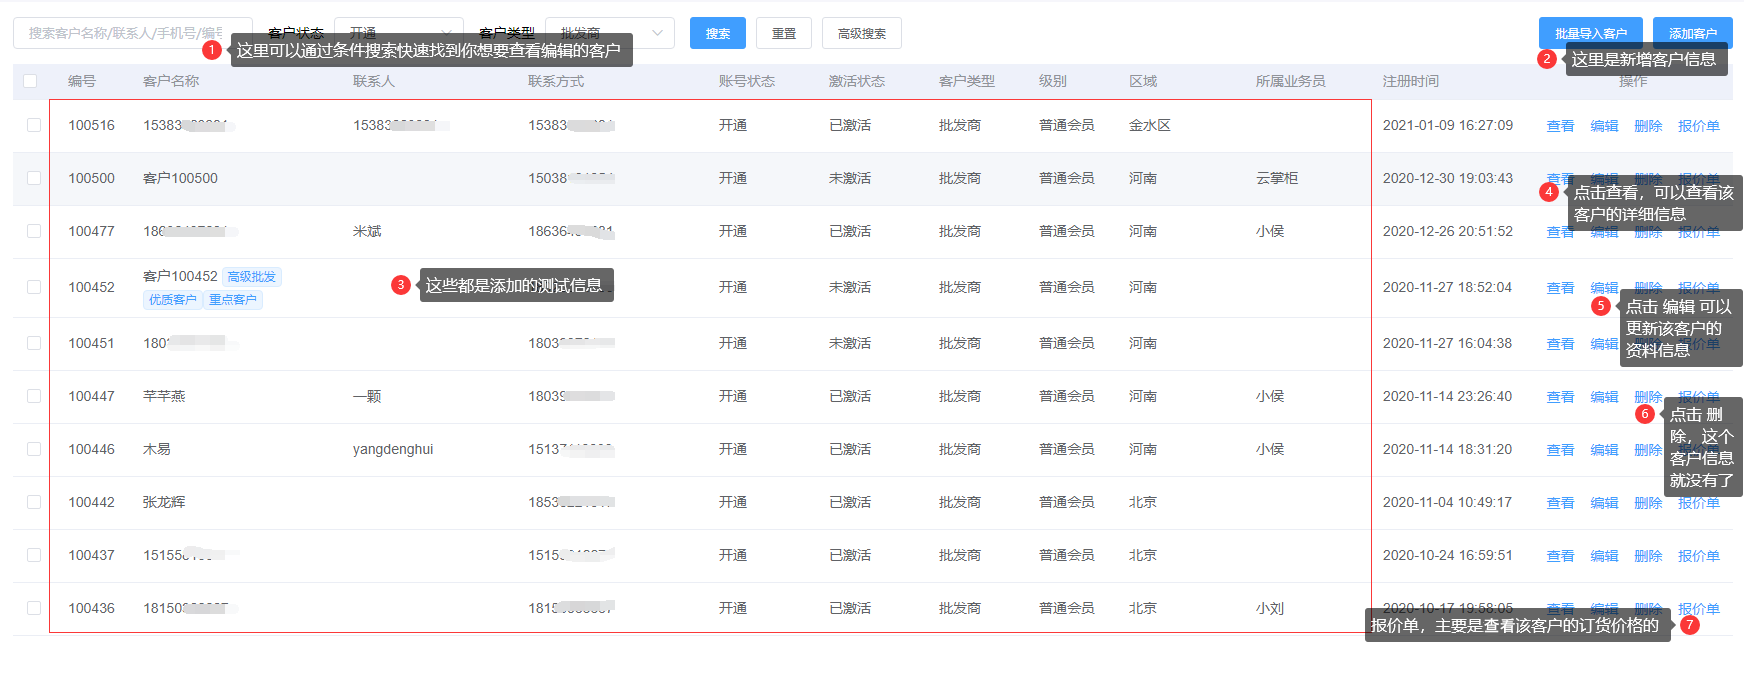Click the 重点客户 tag on customer 100452
Screen dimensions: 1744x677
[233, 300]
